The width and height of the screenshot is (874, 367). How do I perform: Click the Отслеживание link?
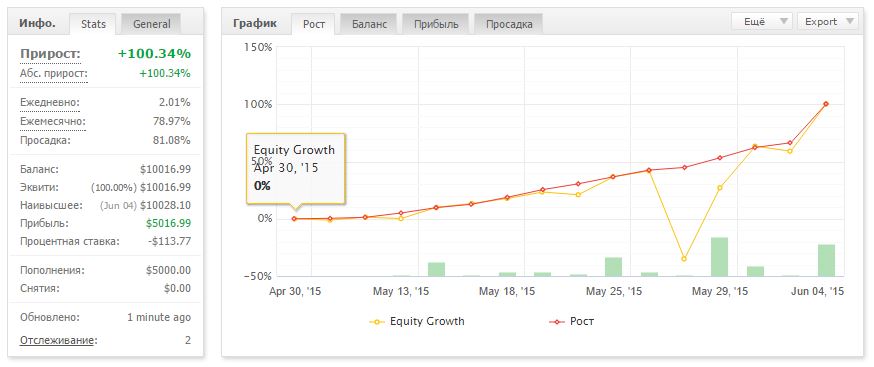coord(58,340)
